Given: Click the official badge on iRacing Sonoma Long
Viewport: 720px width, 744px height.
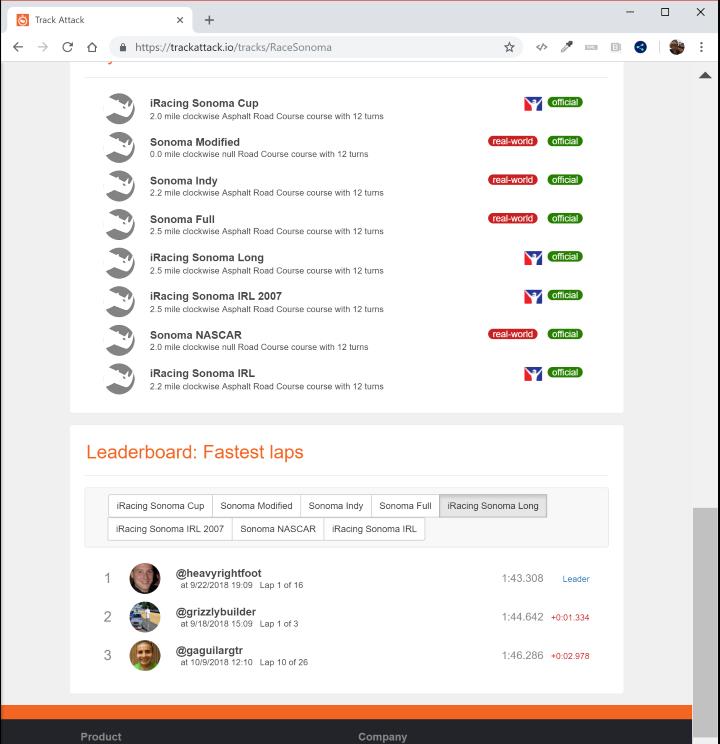Looking at the screenshot, I should click(x=565, y=257).
